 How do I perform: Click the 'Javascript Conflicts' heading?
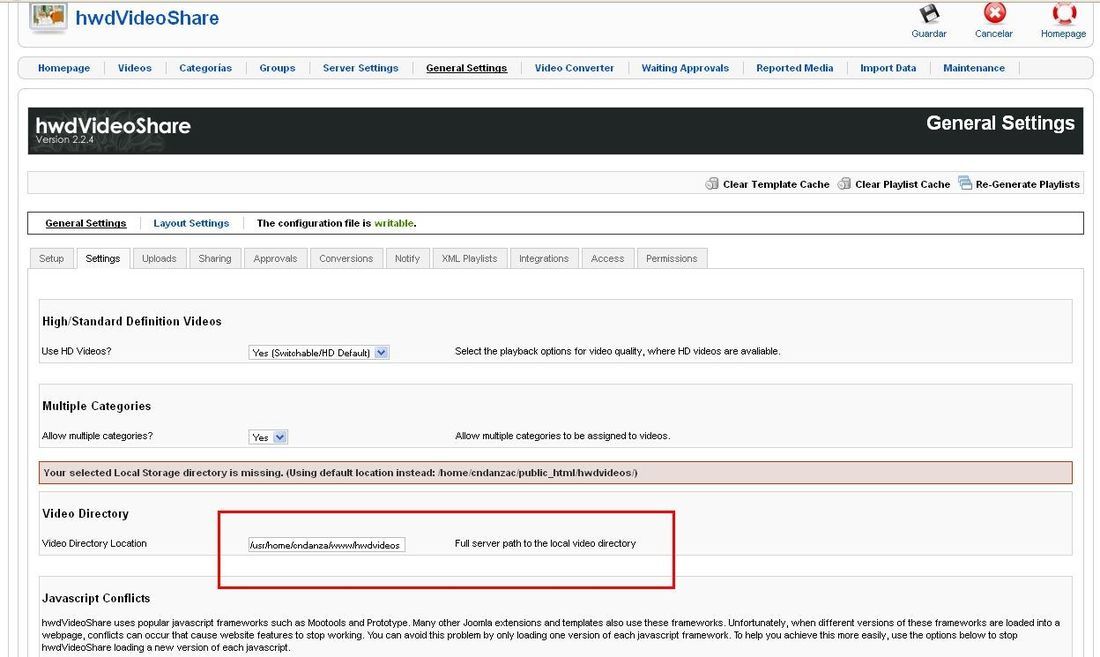(x=96, y=598)
